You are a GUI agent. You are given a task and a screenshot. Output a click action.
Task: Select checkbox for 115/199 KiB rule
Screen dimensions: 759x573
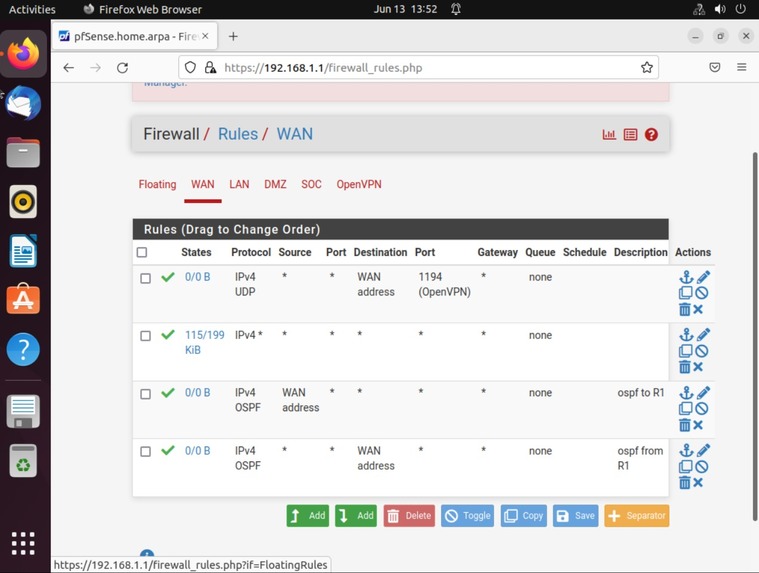[145, 336]
